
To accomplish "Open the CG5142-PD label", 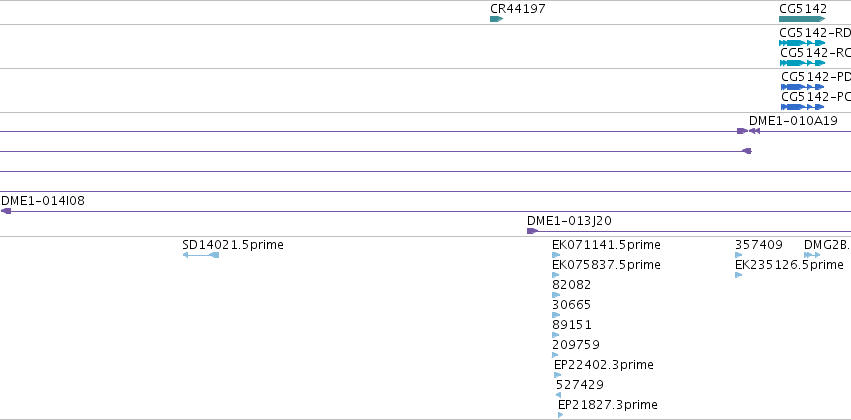I will pos(816,77).
